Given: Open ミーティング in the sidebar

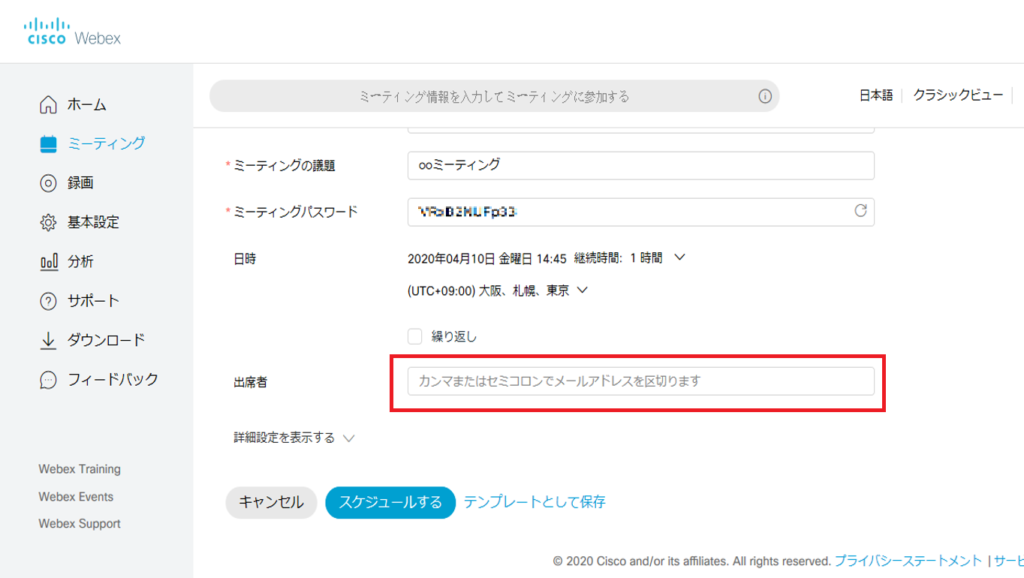Looking at the screenshot, I should point(106,144).
